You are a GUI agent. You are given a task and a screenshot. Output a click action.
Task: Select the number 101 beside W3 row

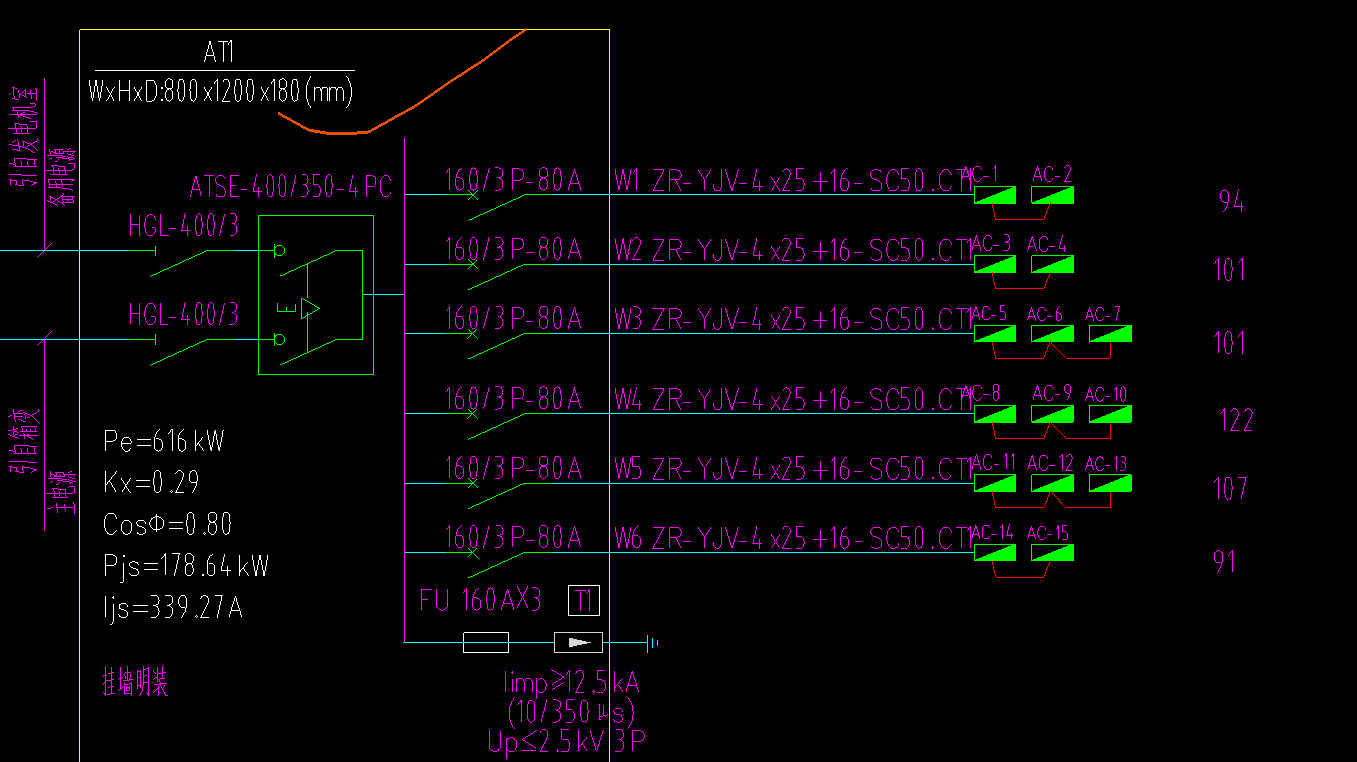(x=1230, y=343)
